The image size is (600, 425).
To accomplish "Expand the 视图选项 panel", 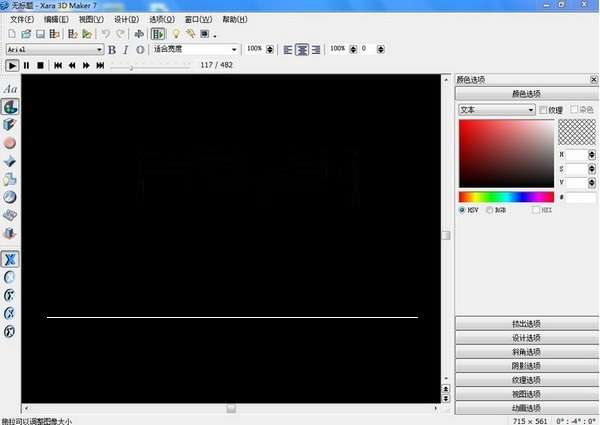I will [x=527, y=394].
